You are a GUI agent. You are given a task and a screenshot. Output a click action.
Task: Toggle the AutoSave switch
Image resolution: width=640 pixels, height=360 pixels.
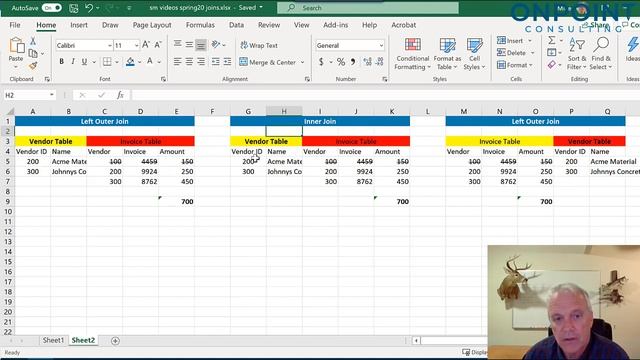pyautogui.click(x=51, y=8)
